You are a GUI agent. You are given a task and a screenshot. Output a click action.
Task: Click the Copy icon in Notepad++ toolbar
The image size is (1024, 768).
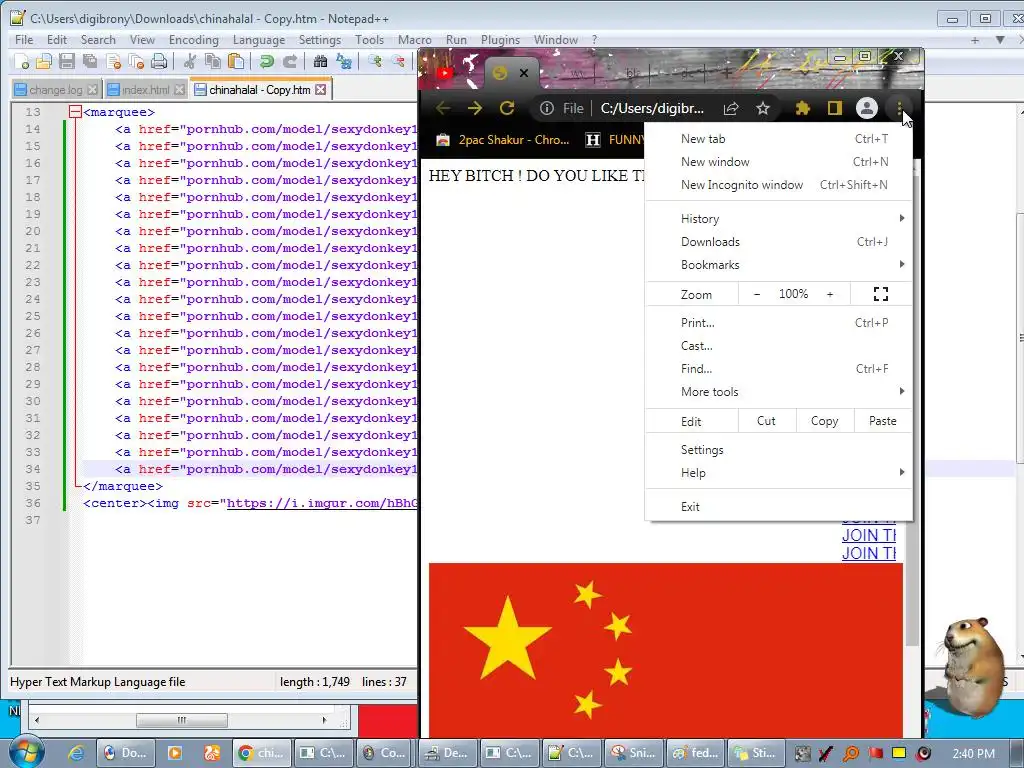[212, 62]
